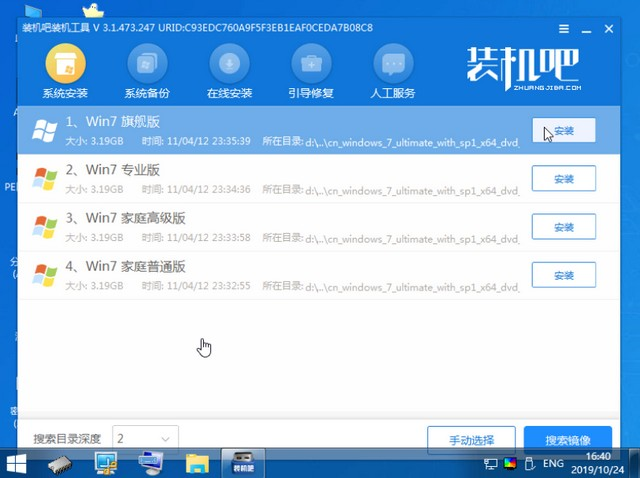Install Win7 旗舰版 with its 安装 button

(x=563, y=131)
